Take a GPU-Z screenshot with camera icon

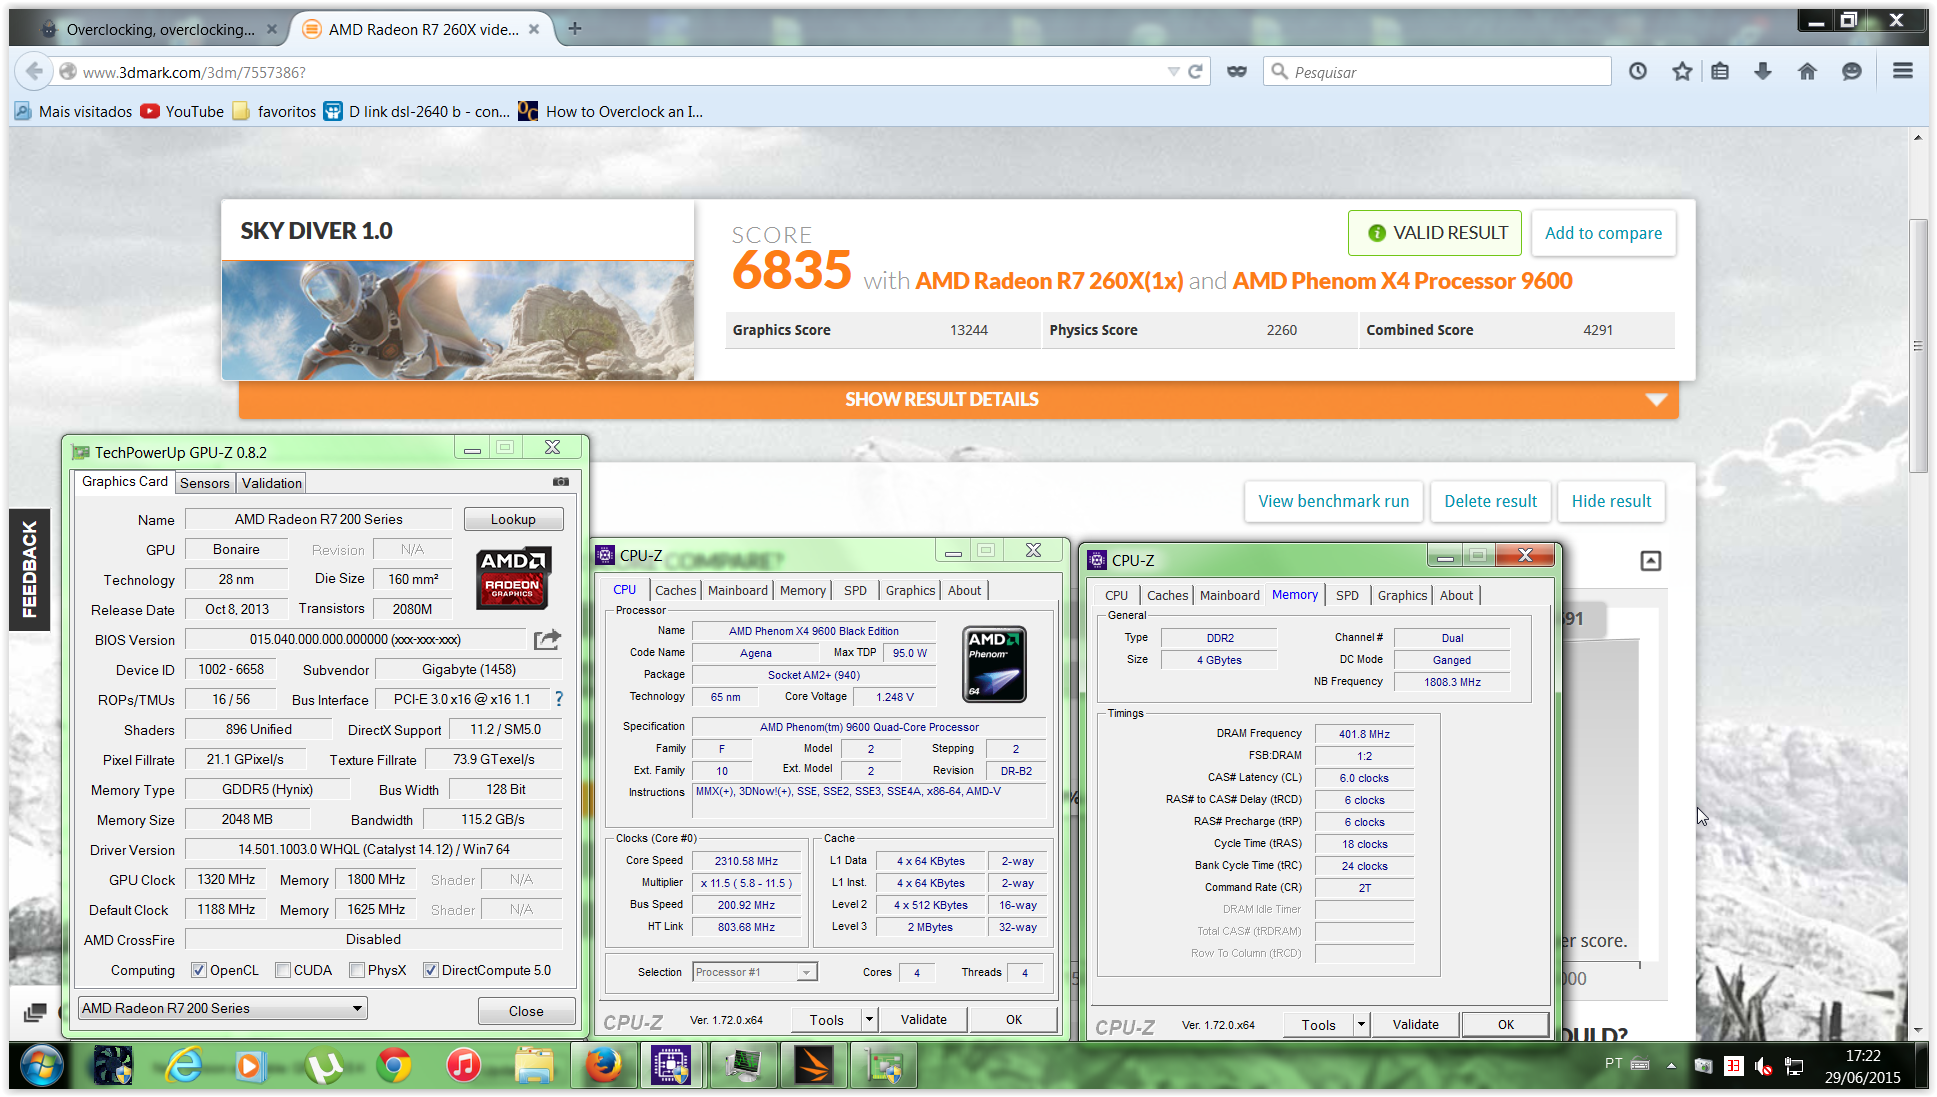pos(561,482)
